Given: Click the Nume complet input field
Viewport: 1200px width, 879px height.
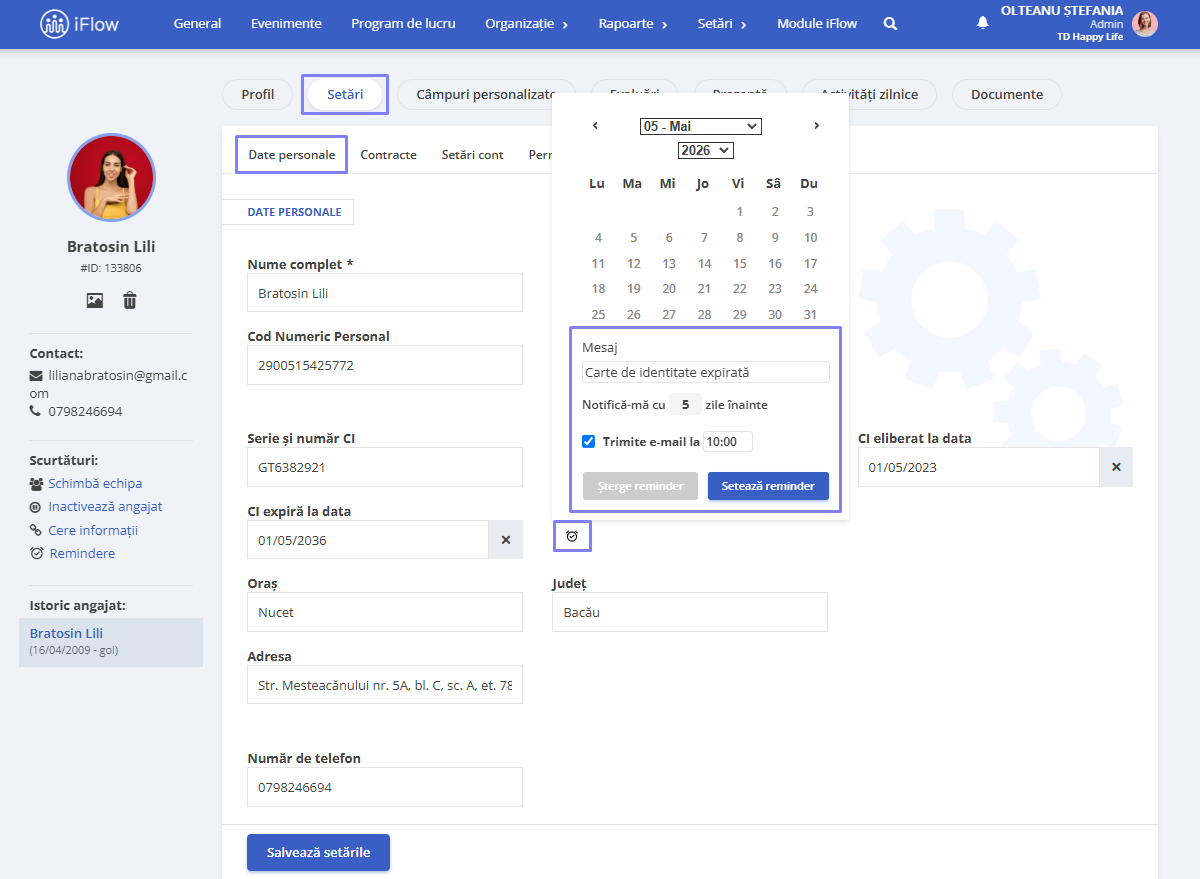Looking at the screenshot, I should 385,293.
